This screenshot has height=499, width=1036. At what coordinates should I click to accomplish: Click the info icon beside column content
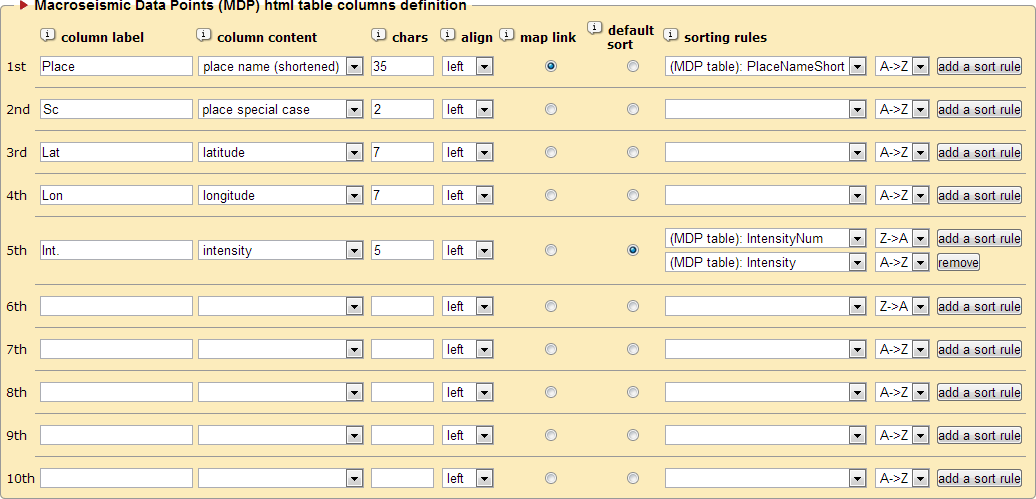pyautogui.click(x=204, y=35)
